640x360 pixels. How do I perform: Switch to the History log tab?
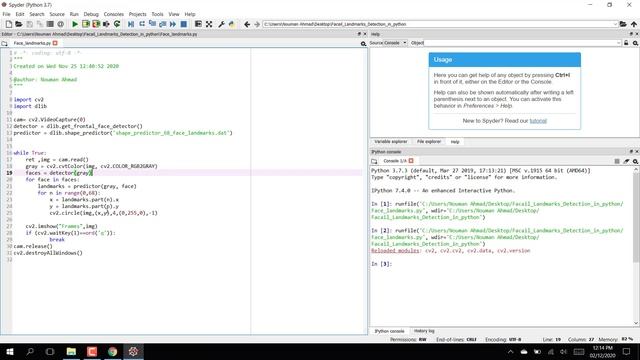tap(424, 331)
